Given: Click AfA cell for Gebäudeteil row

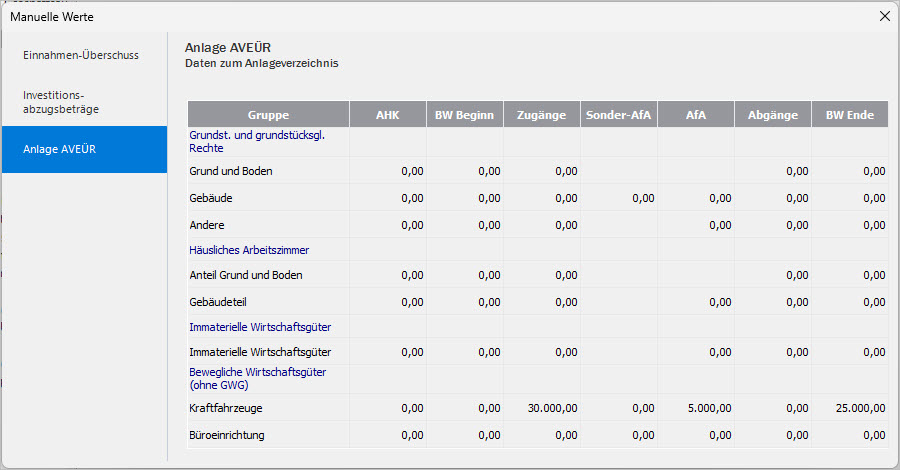Looking at the screenshot, I should [x=696, y=302].
